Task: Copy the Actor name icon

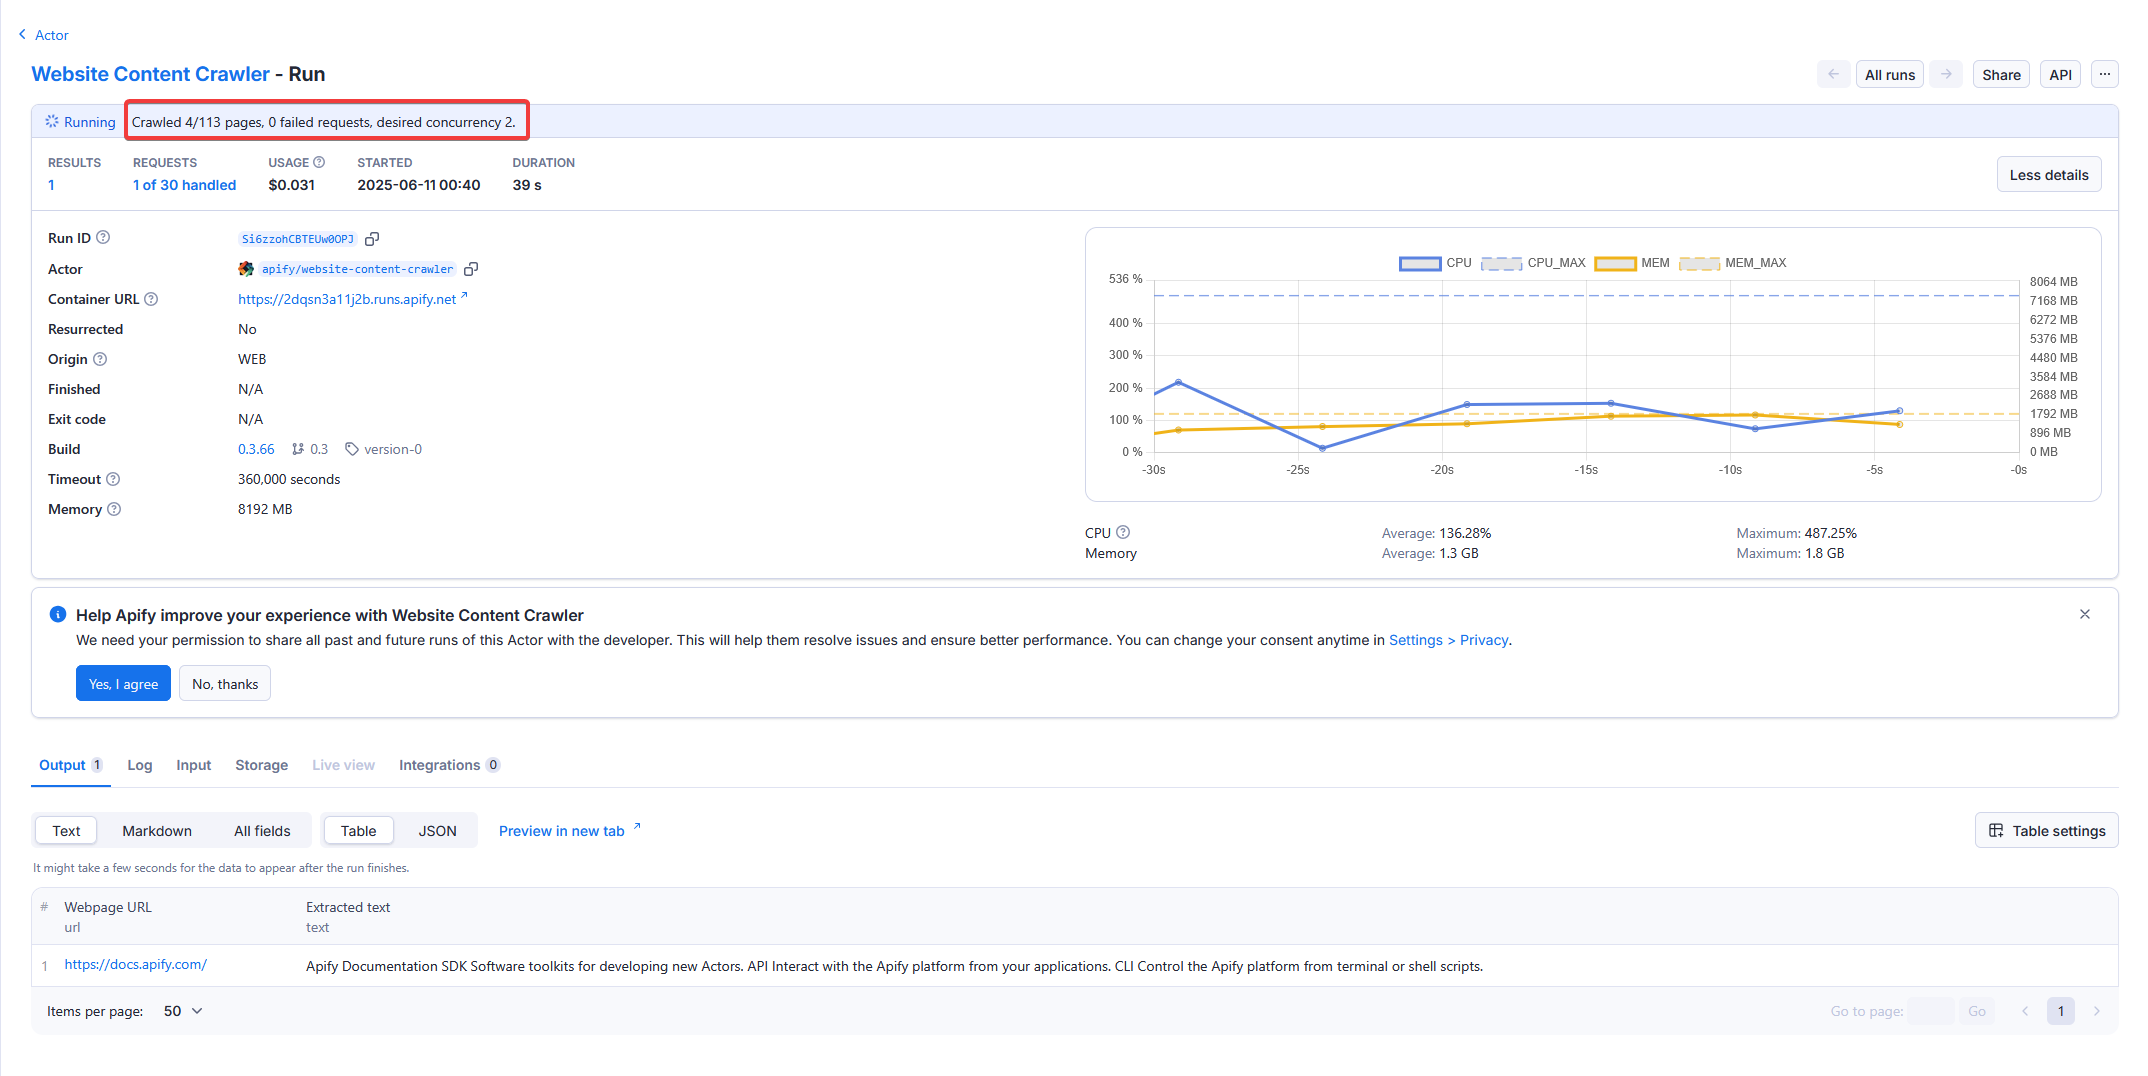Action: [471, 269]
